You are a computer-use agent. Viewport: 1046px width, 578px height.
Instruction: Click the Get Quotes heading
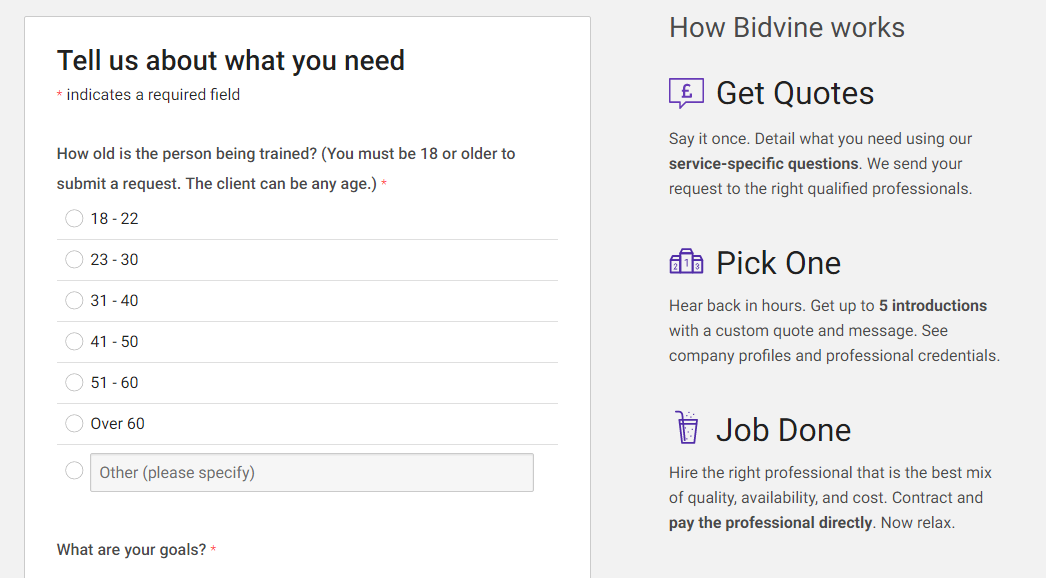795,93
